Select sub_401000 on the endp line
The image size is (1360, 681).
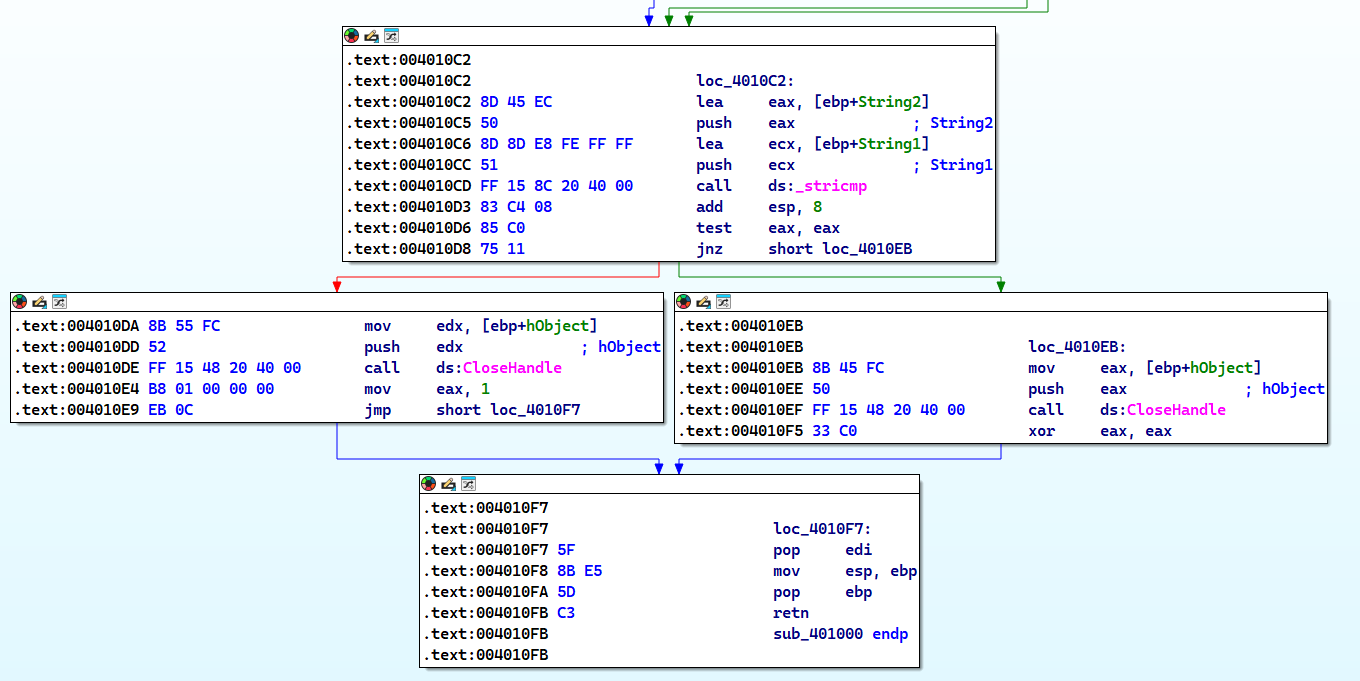pyautogui.click(x=818, y=634)
